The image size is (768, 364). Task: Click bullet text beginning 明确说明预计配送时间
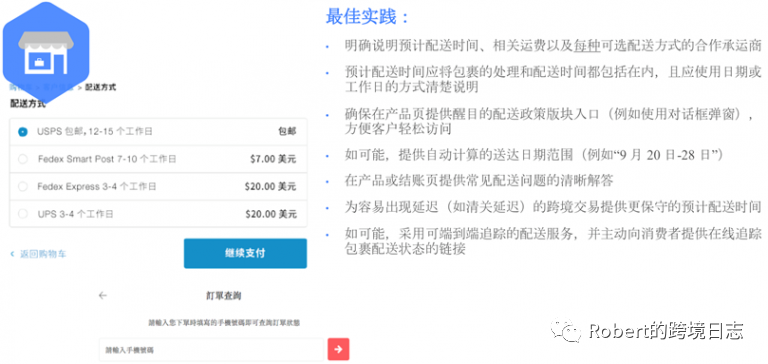pyautogui.click(x=553, y=46)
